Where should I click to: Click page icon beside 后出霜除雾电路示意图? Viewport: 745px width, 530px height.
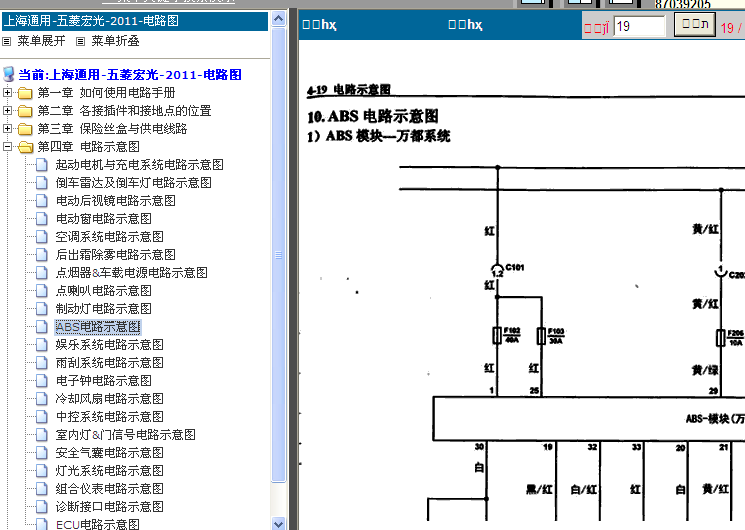point(42,255)
